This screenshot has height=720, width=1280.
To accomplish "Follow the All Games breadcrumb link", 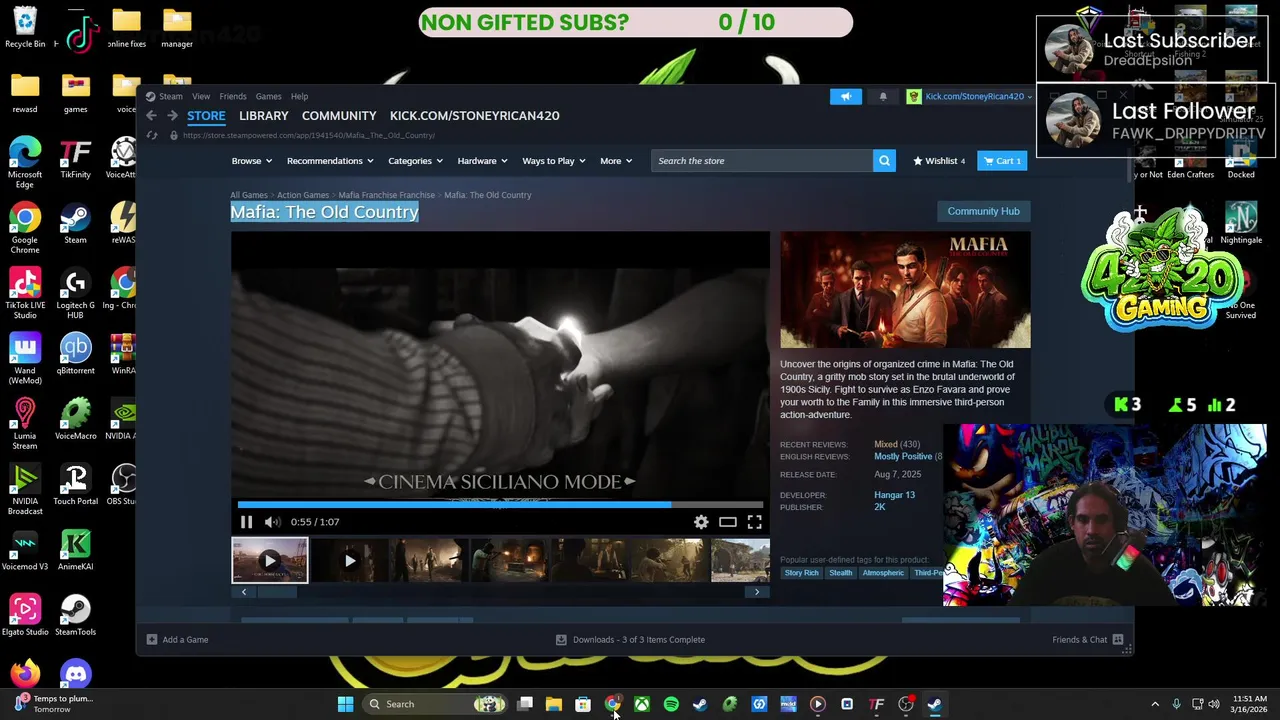I will point(249,195).
